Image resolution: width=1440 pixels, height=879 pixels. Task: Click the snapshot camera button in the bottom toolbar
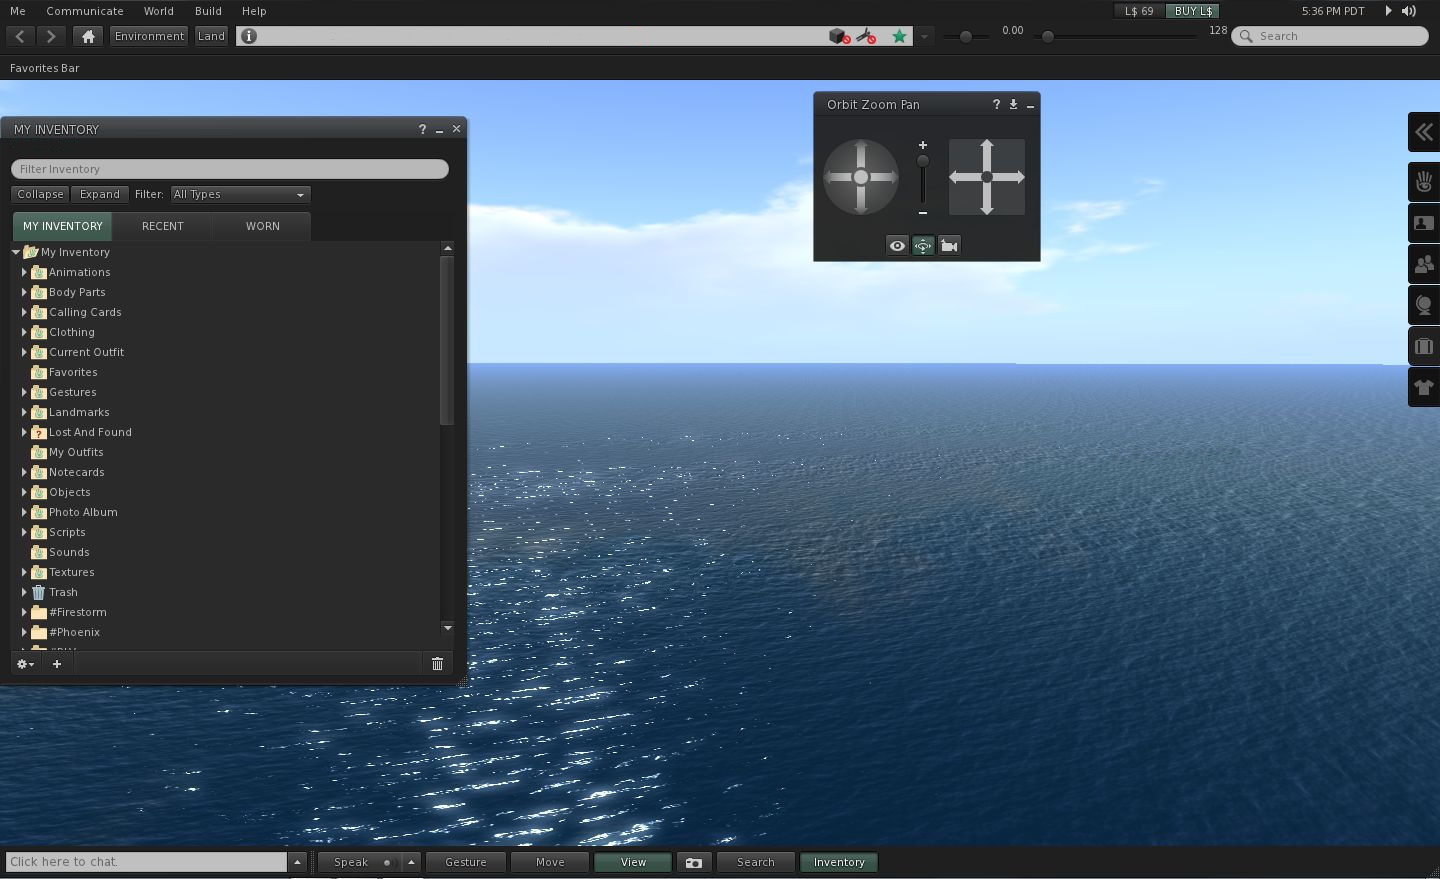[694, 862]
